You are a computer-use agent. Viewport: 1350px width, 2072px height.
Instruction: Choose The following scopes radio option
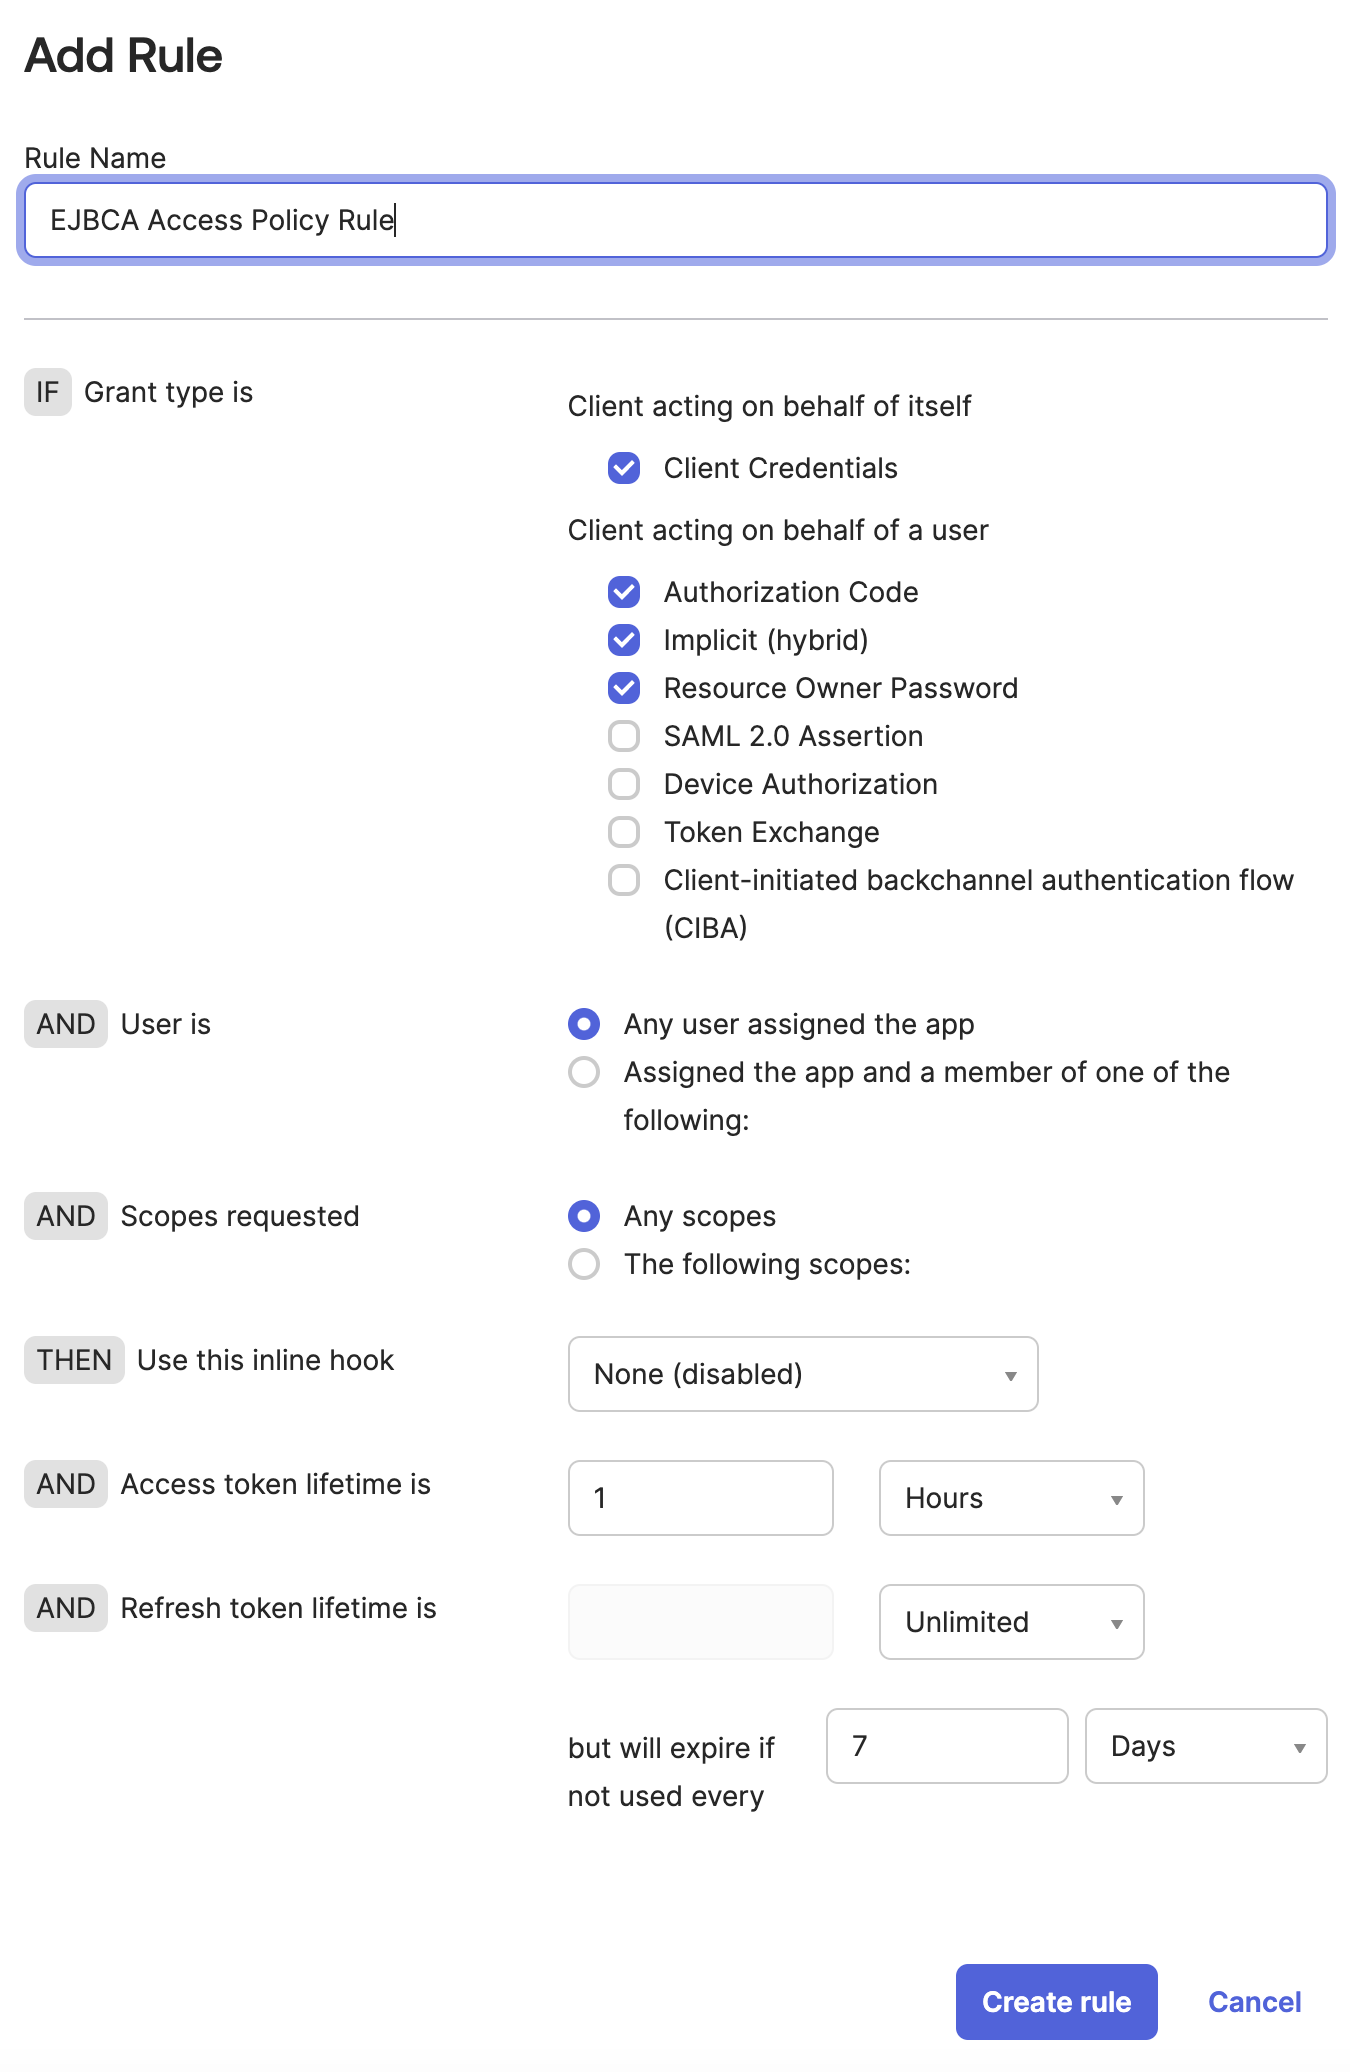[x=584, y=1264]
